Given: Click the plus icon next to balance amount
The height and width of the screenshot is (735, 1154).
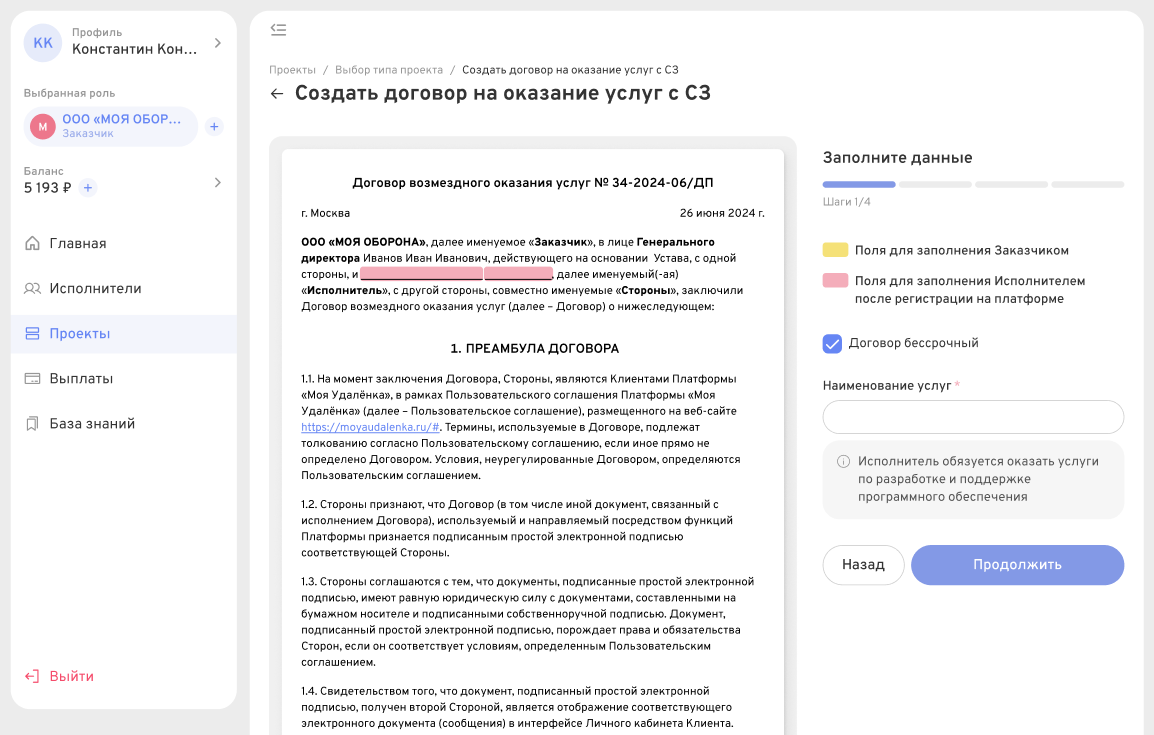Looking at the screenshot, I should 87,187.
